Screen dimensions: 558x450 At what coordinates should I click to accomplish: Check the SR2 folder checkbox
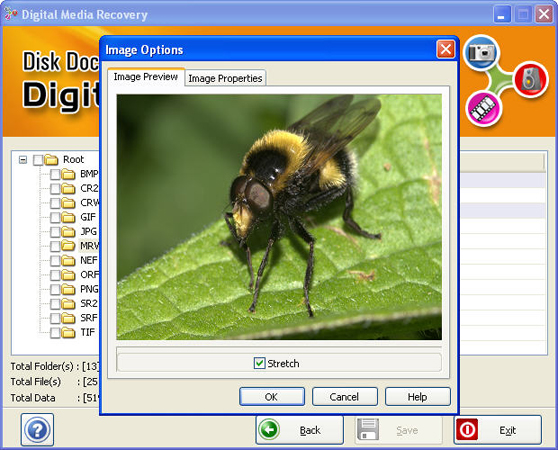[55, 304]
